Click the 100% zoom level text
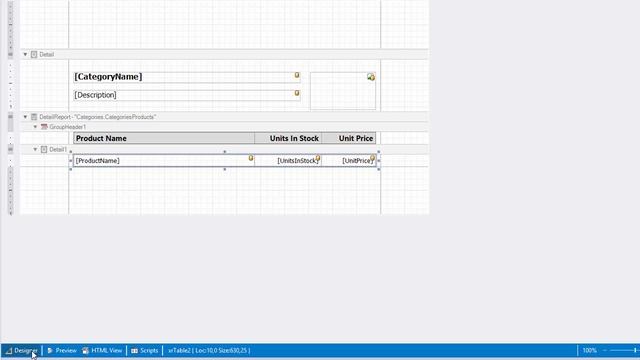The image size is (640, 360). click(589, 351)
